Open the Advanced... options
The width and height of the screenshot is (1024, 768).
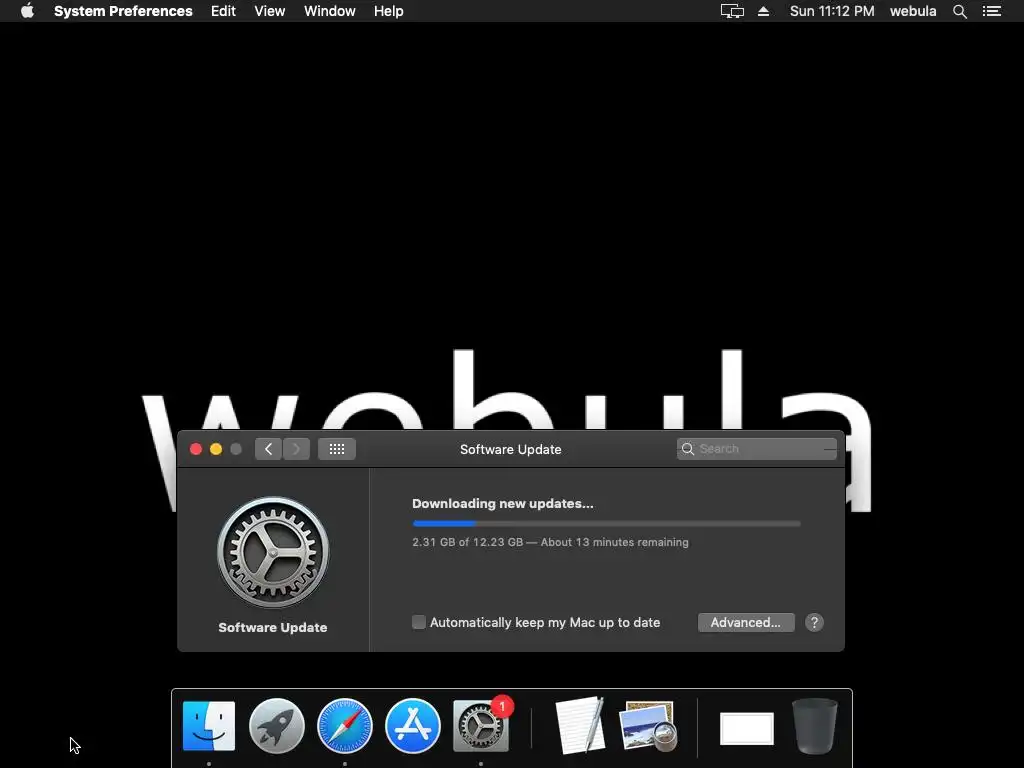746,622
